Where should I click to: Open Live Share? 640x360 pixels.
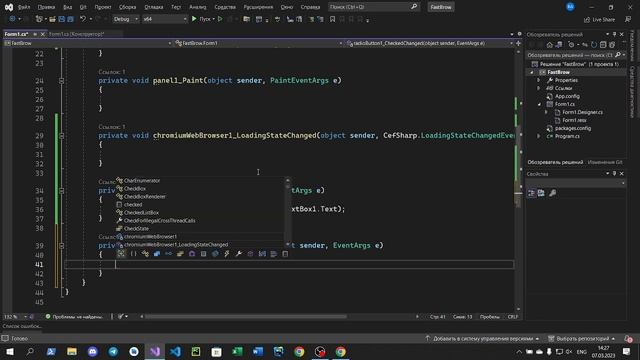[x=600, y=20]
